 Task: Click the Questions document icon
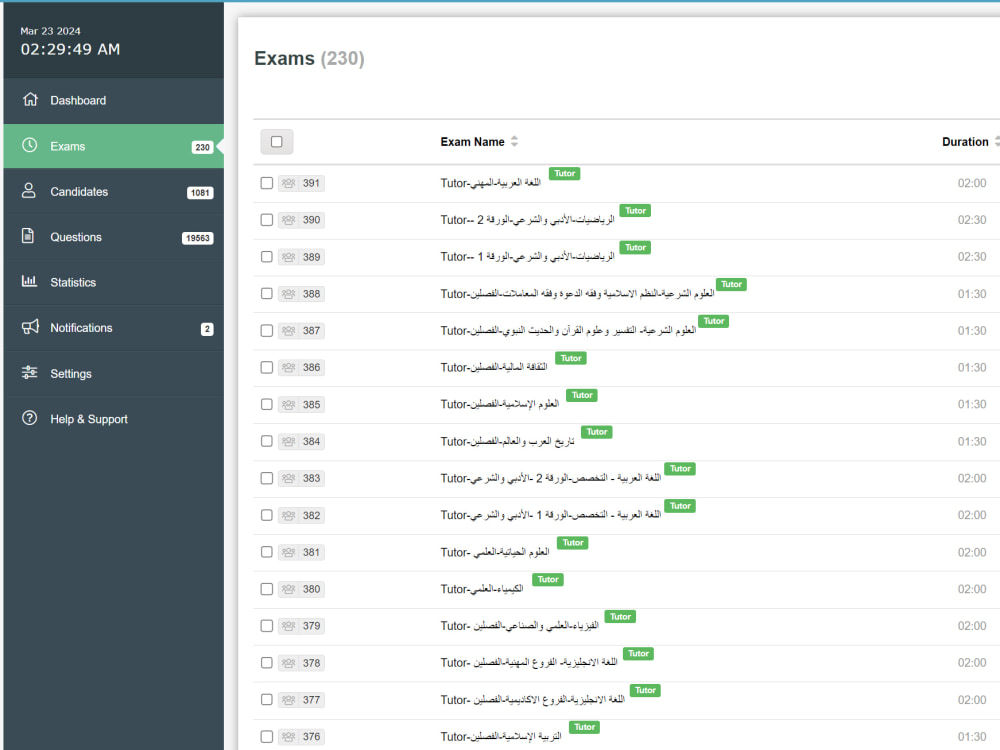click(x=28, y=236)
